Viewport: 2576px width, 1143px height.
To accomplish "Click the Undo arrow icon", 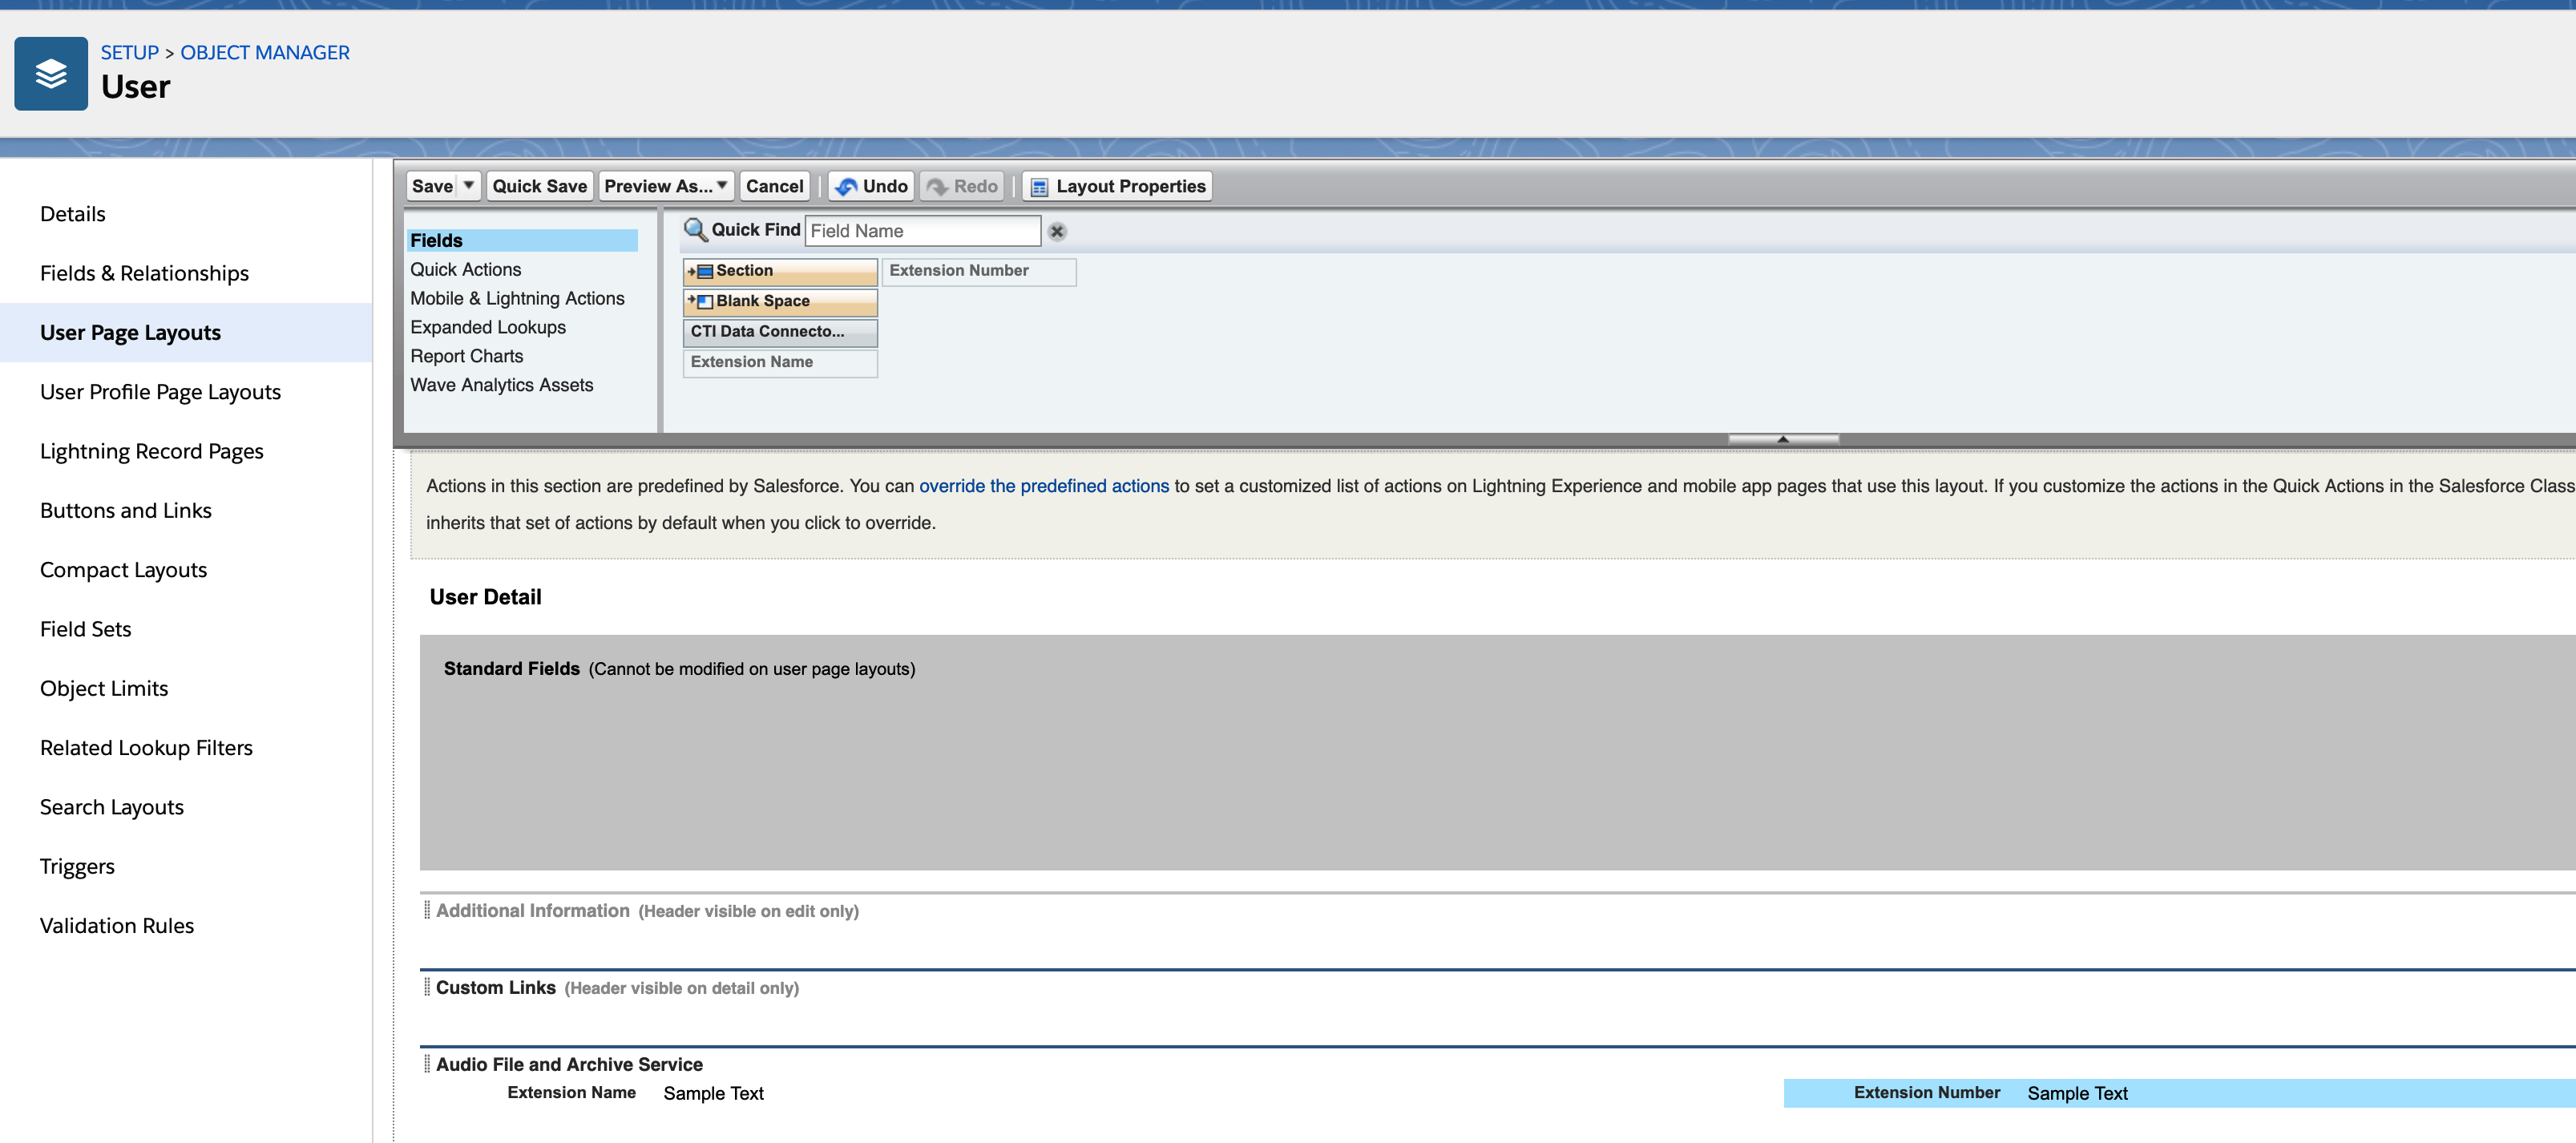I will [x=846, y=186].
